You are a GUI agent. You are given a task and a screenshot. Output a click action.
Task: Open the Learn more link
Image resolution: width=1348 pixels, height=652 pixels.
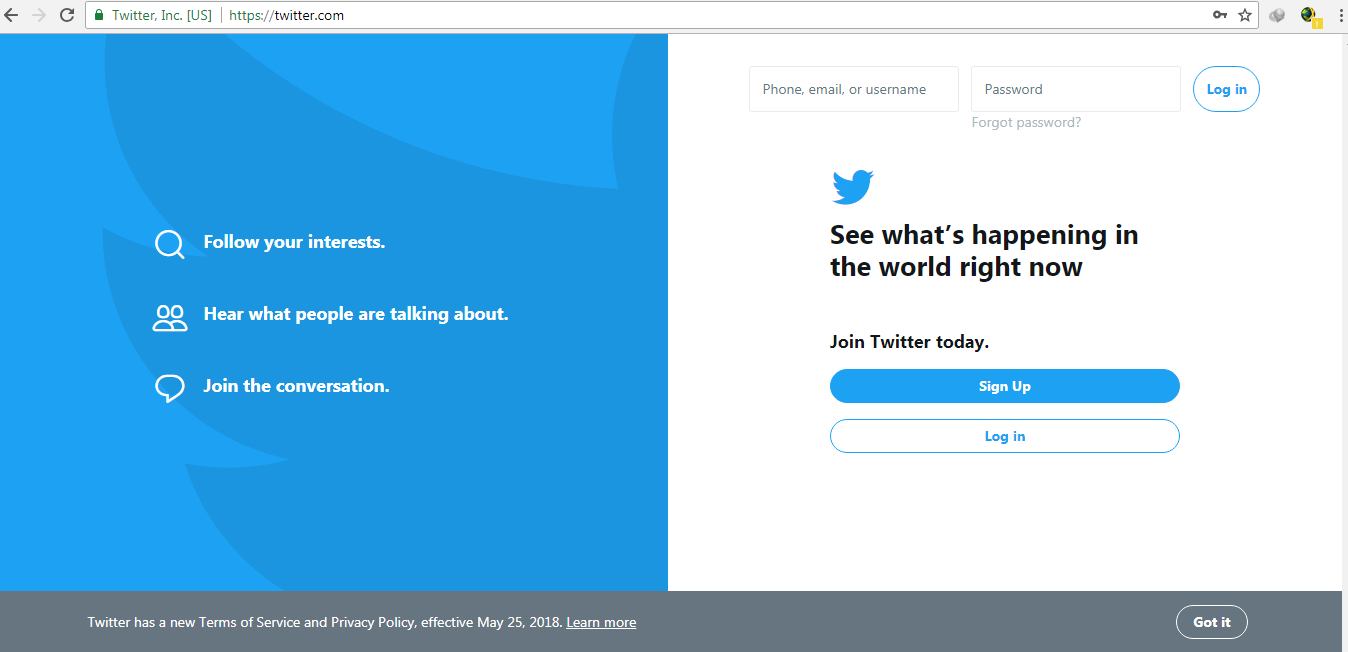(x=601, y=622)
